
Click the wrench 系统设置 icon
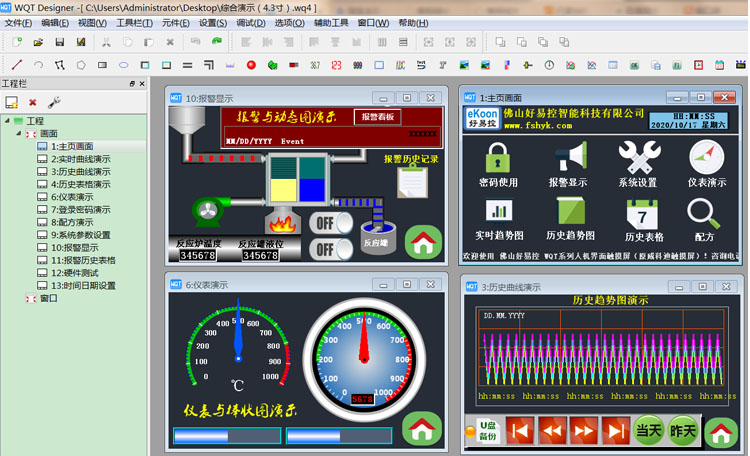coord(638,157)
